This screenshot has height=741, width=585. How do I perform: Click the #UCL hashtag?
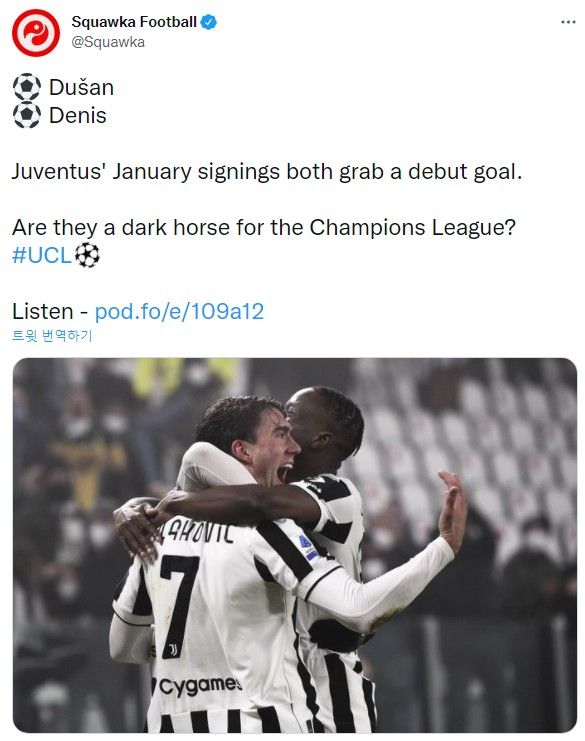tap(42, 255)
